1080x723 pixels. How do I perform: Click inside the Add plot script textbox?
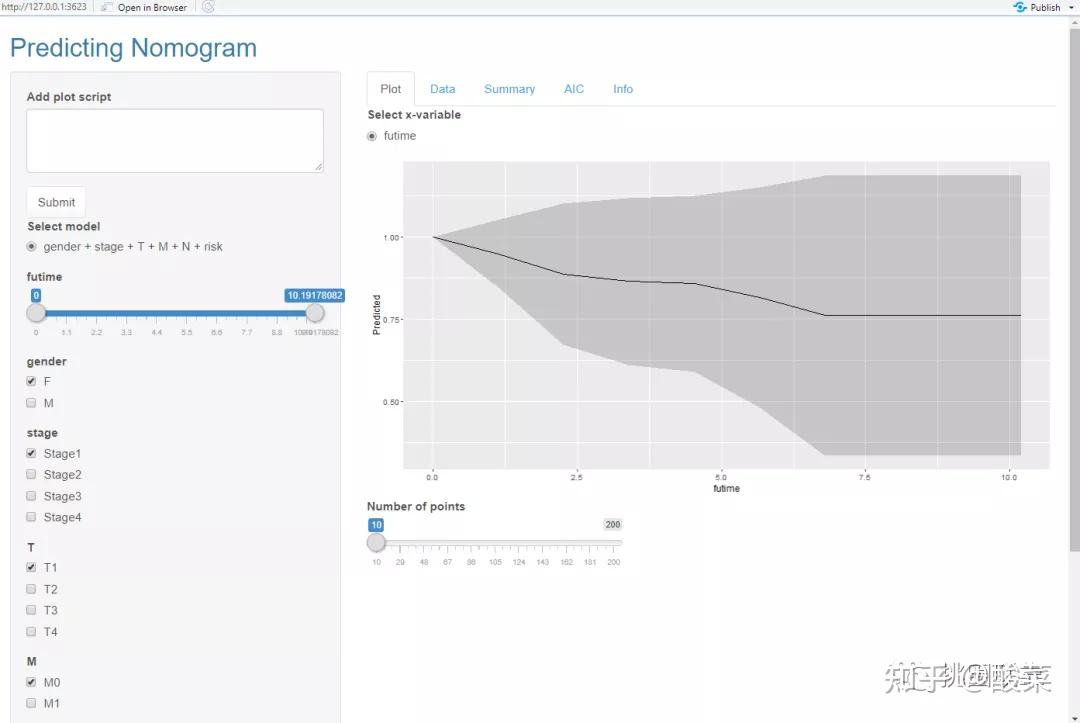pyautogui.click(x=175, y=140)
